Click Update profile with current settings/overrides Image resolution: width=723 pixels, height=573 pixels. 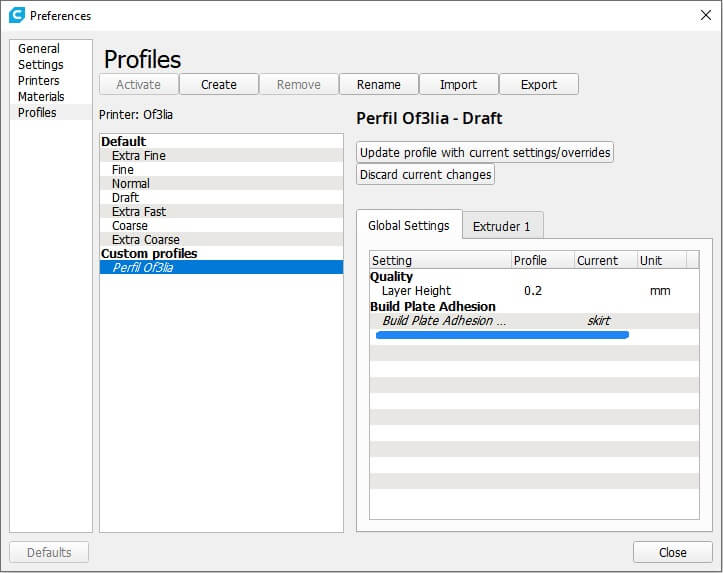[x=485, y=152]
